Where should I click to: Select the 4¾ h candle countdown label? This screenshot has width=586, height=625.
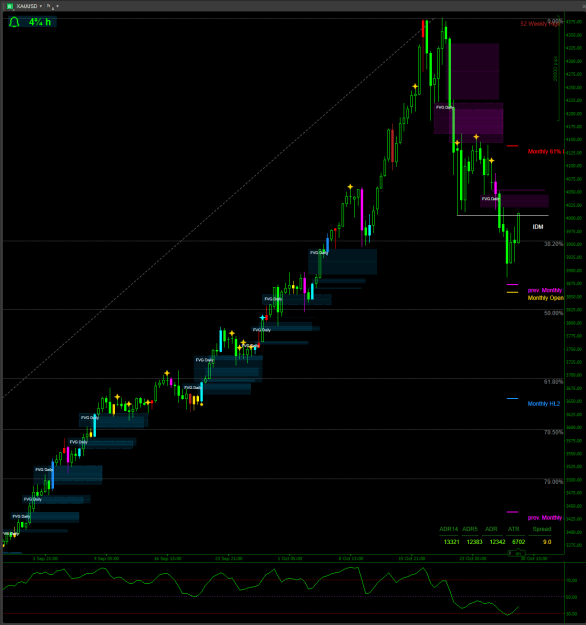(x=40, y=22)
